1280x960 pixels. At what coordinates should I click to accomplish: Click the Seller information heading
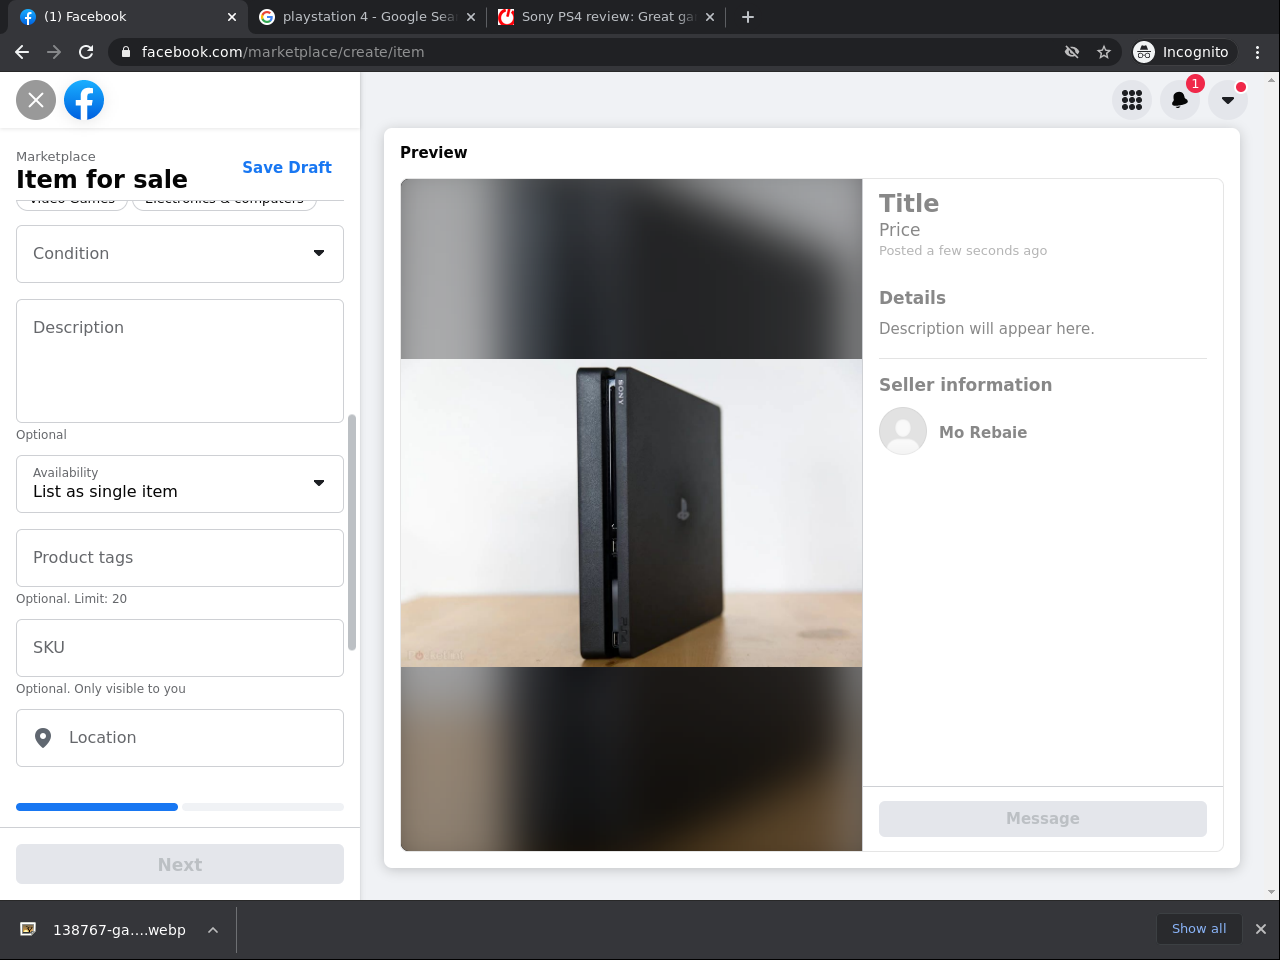pyautogui.click(x=965, y=385)
